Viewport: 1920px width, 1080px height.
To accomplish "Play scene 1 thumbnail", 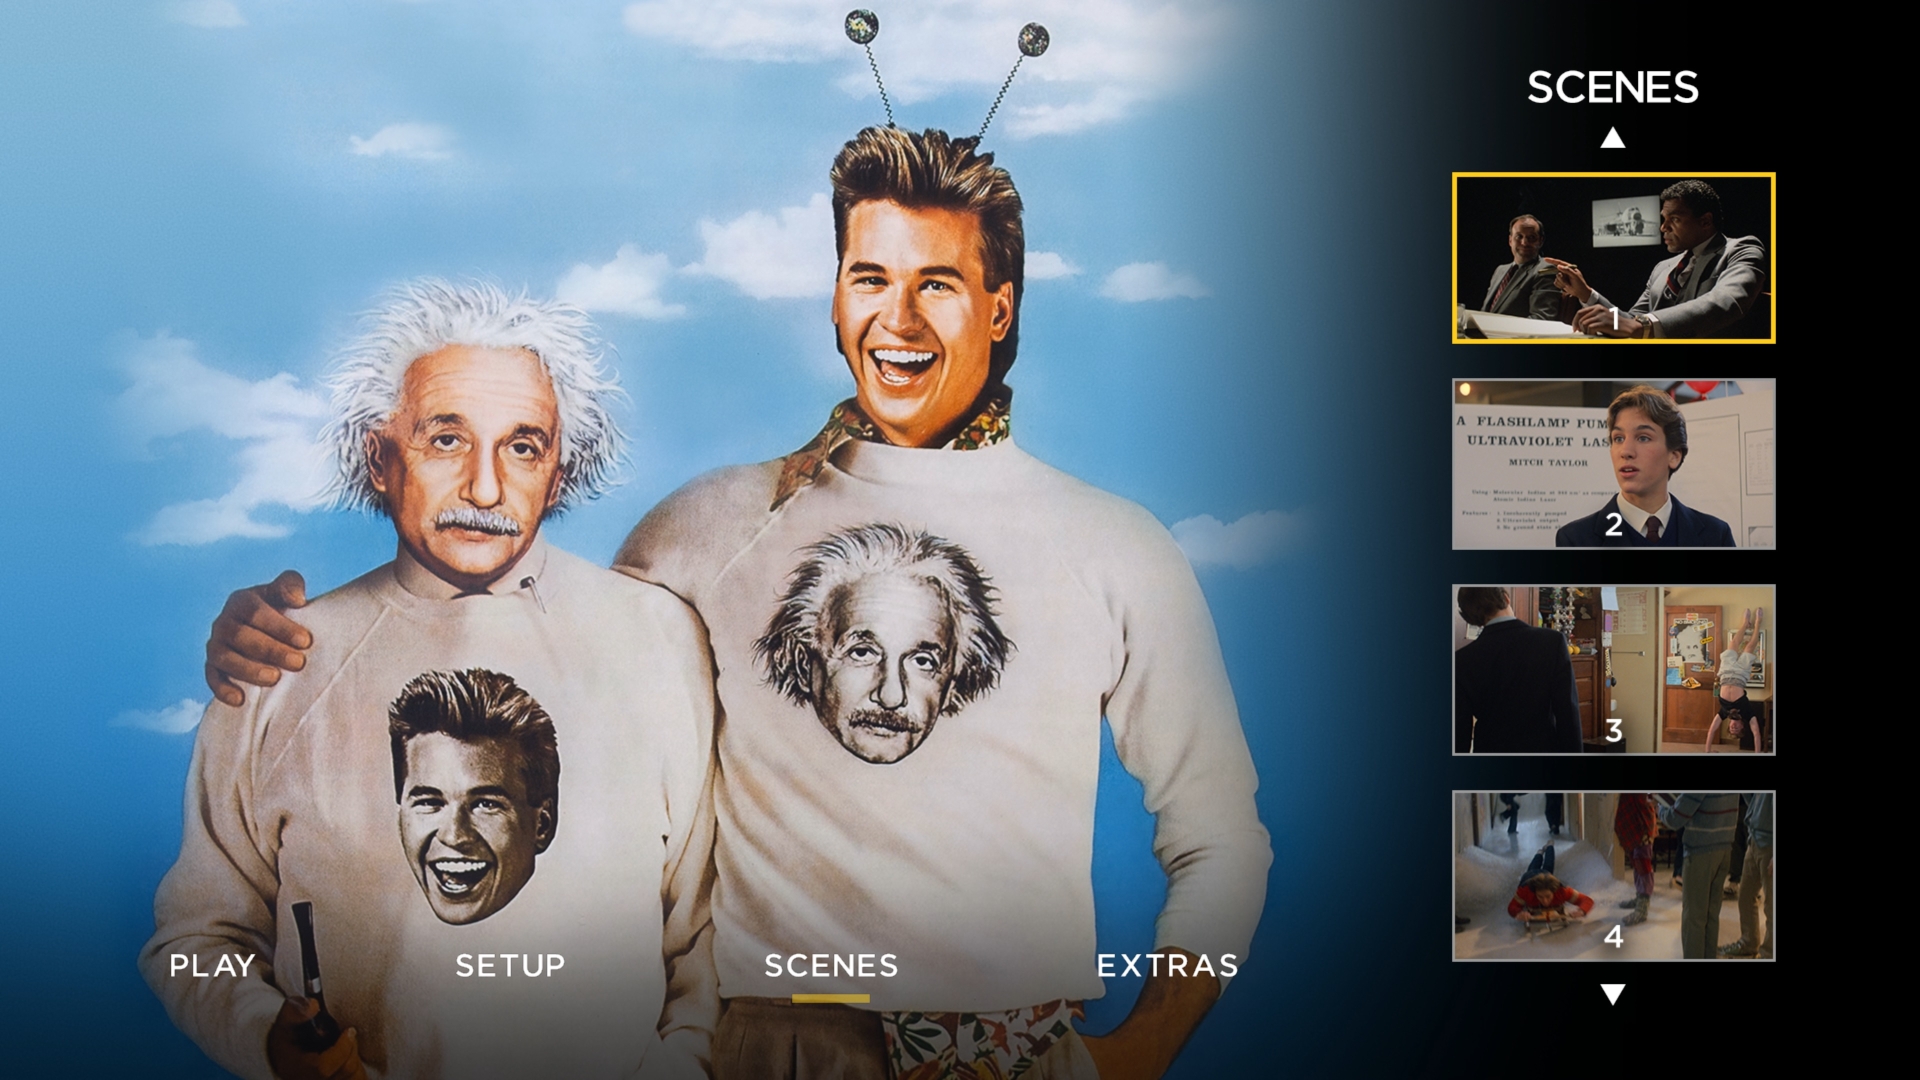I will 1614,258.
